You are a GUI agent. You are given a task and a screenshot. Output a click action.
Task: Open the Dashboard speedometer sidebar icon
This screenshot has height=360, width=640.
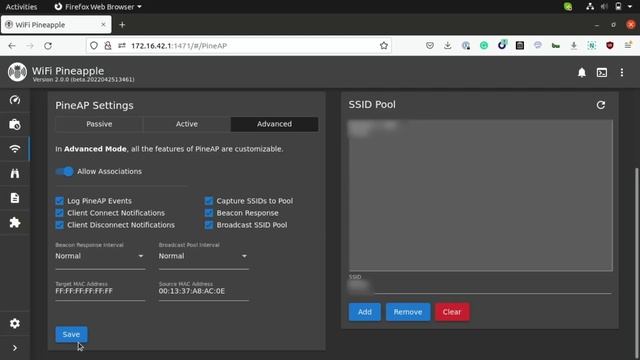(x=15, y=100)
